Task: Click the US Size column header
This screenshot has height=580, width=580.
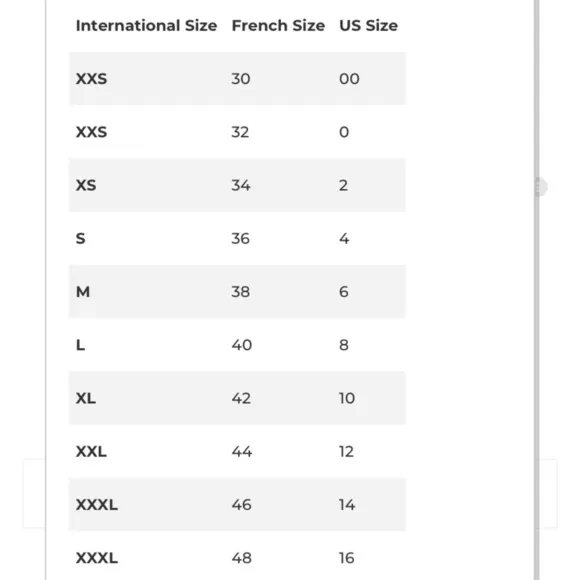Action: pos(368,26)
